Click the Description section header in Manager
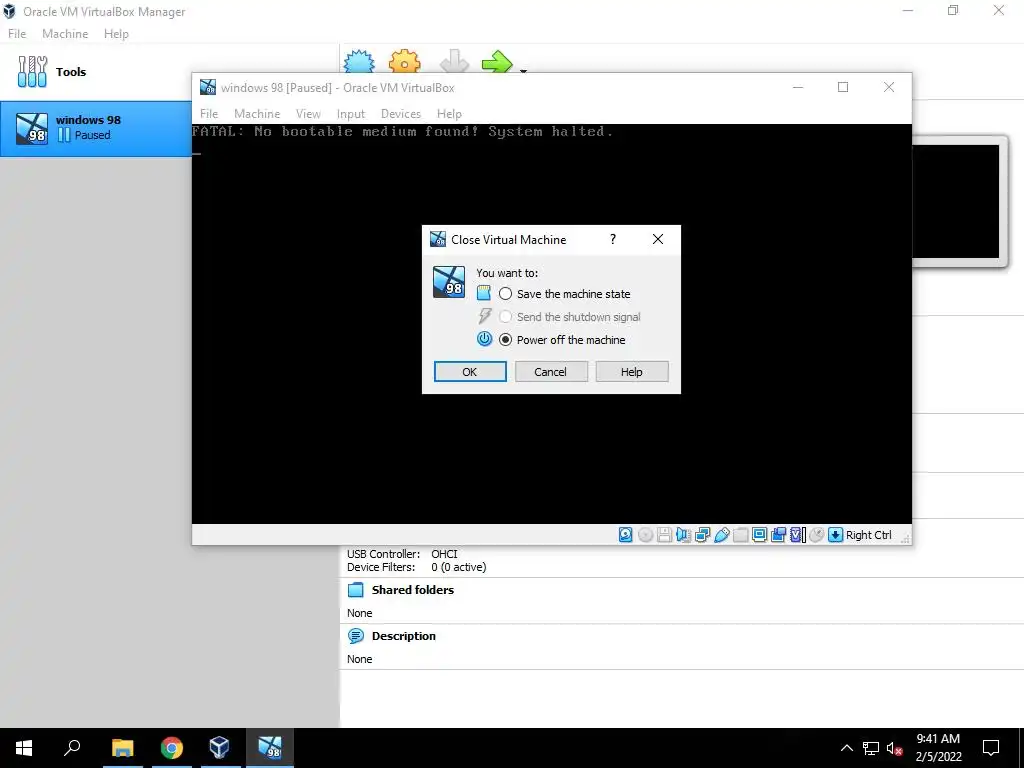The height and width of the screenshot is (768, 1024). coord(404,636)
